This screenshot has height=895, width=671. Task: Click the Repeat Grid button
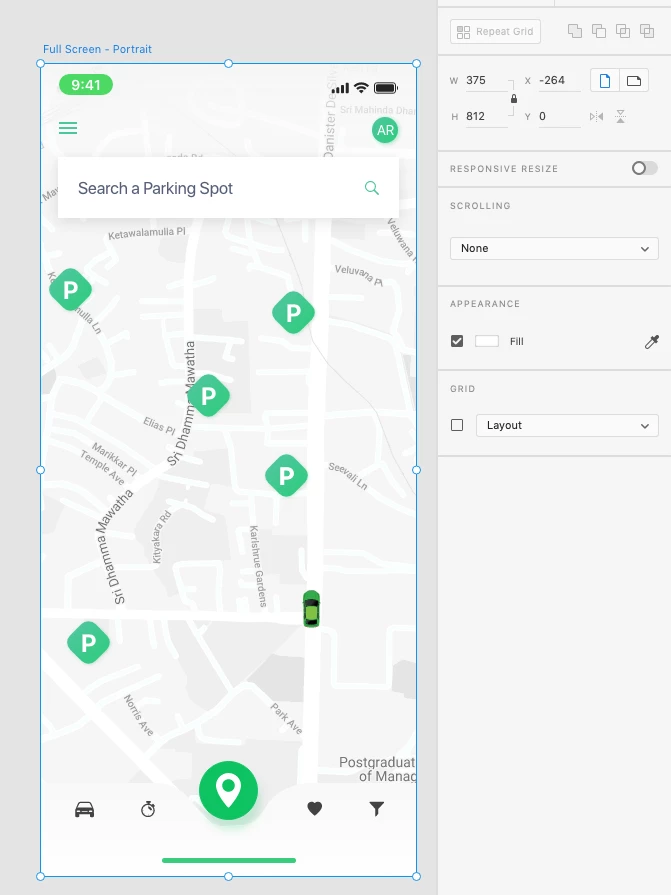click(x=495, y=31)
